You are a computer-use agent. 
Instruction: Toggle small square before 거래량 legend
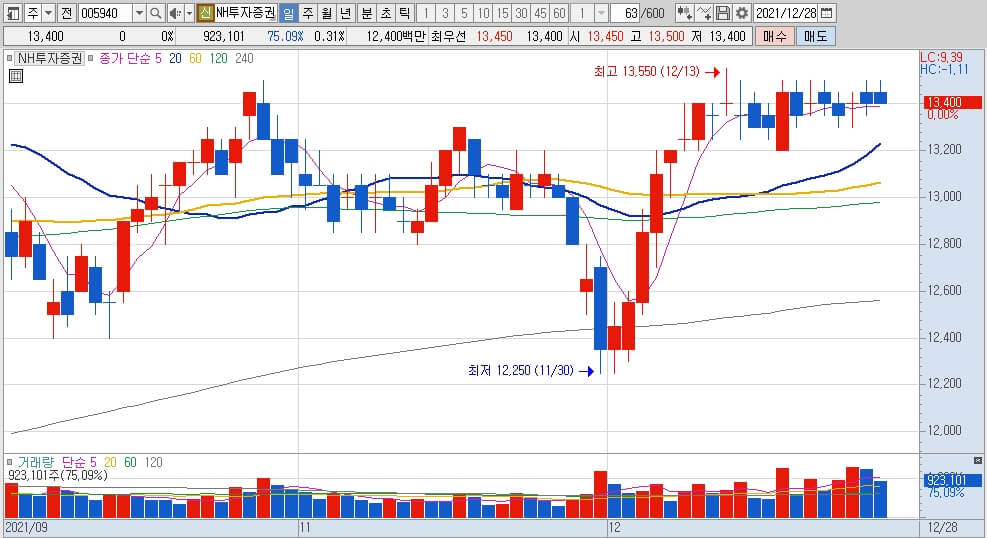point(9,462)
